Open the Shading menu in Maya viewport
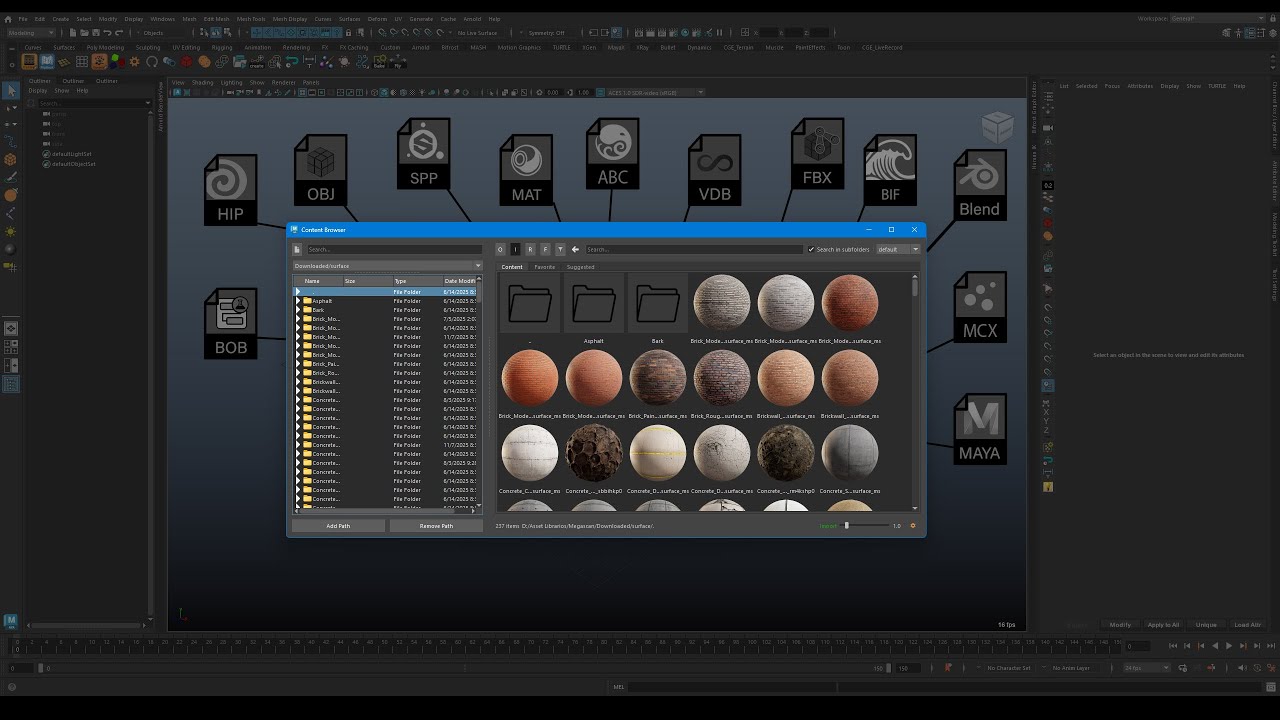This screenshot has height=720, width=1280. click(x=203, y=82)
